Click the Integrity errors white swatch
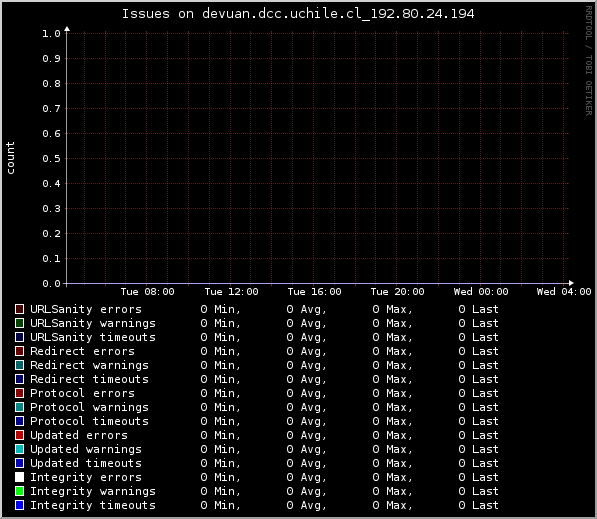Viewport: 597px width, 519px height. click(x=19, y=477)
